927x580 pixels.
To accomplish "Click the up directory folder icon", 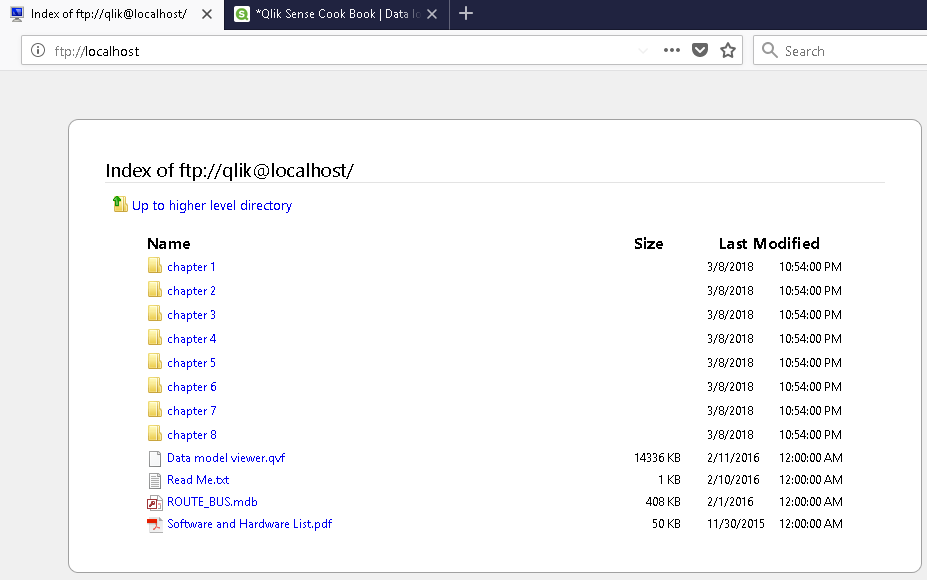I will (120, 204).
